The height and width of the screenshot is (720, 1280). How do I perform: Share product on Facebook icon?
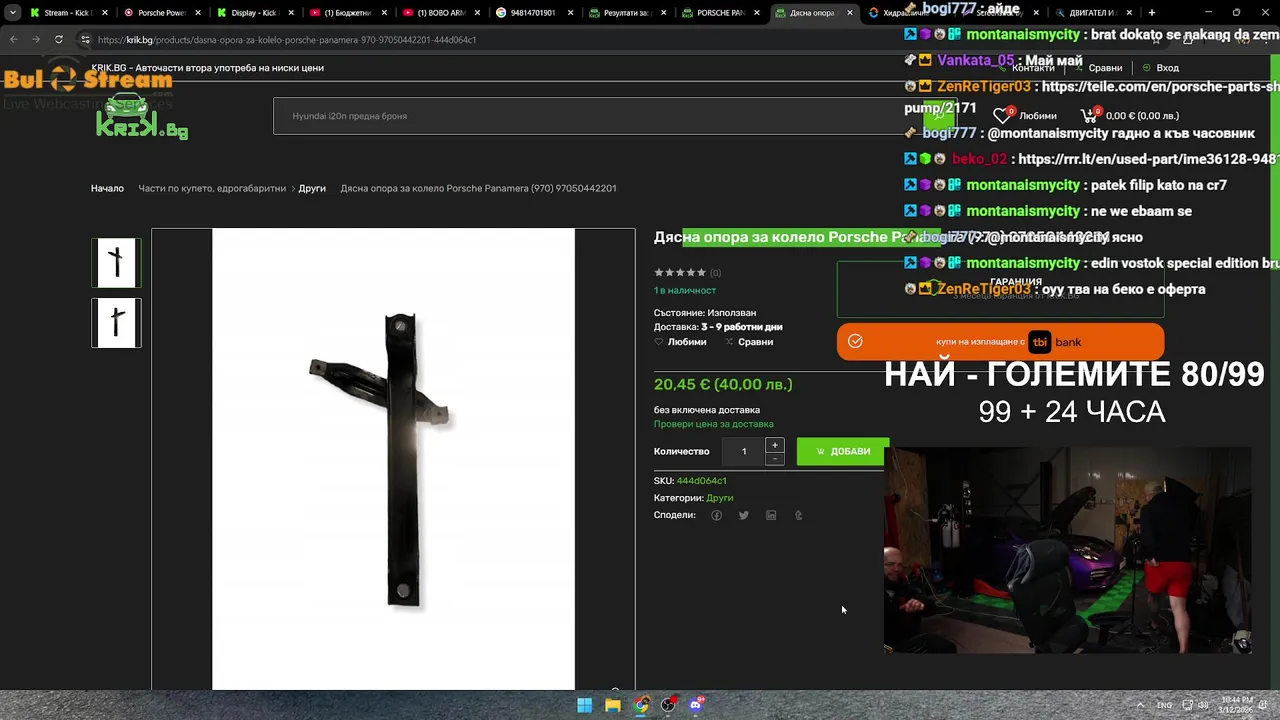tap(716, 515)
